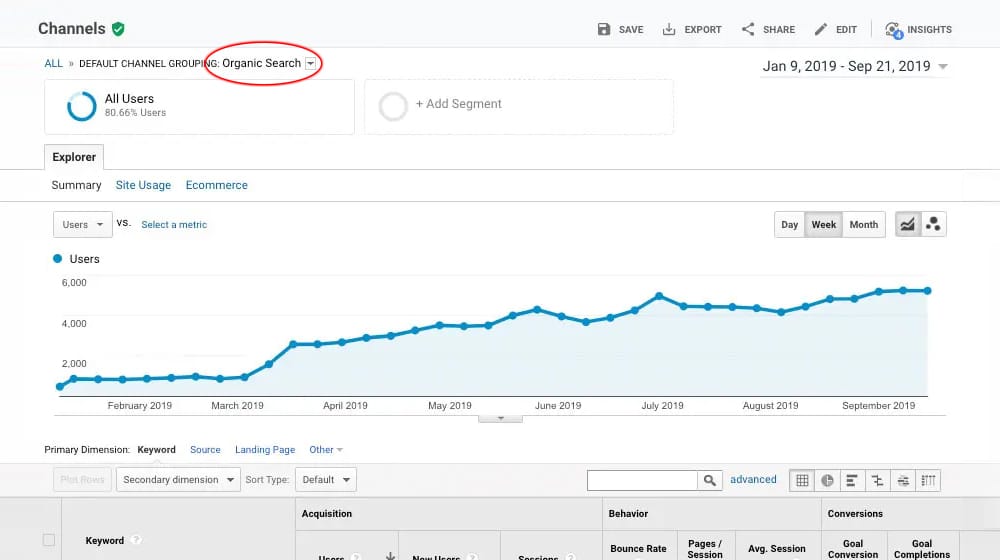
Task: Click the advanced filter link
Action: (x=753, y=480)
